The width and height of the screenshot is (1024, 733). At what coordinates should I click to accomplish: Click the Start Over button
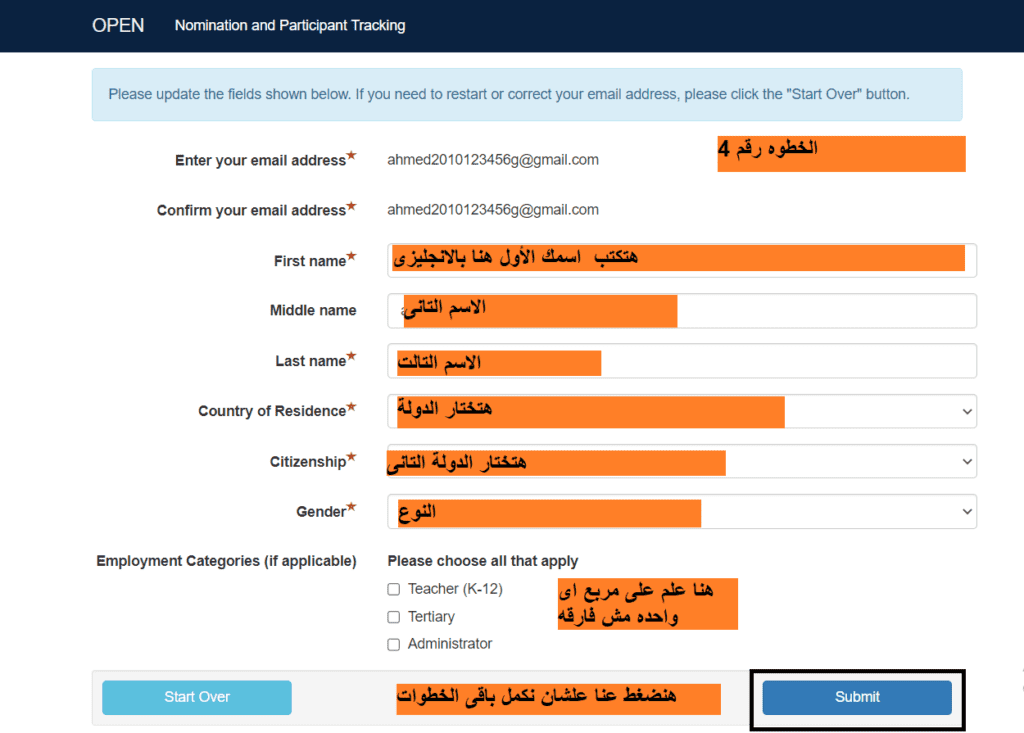tap(197, 697)
